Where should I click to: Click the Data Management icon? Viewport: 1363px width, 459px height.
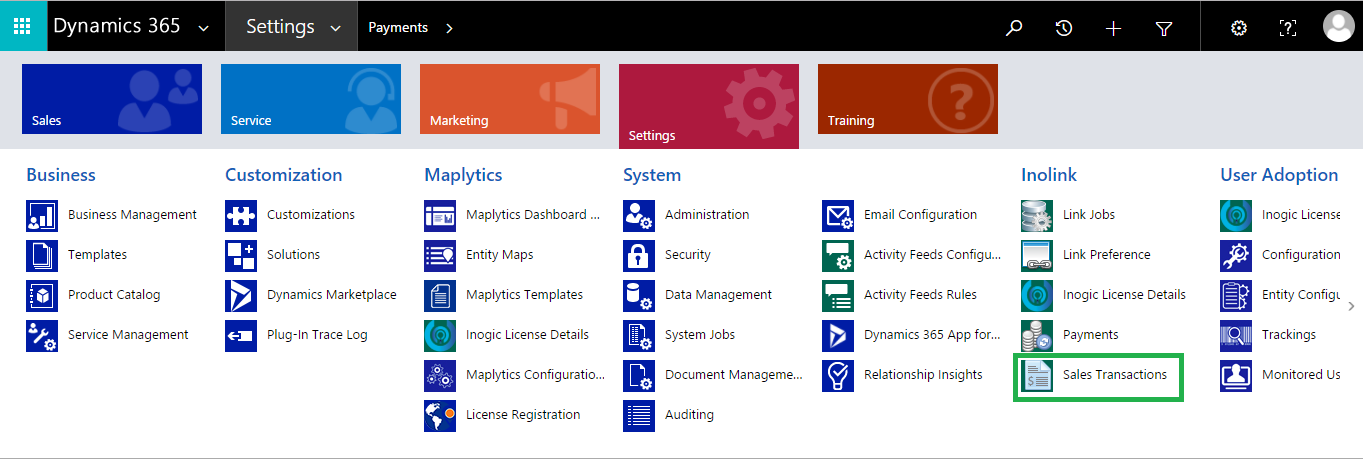pyautogui.click(x=639, y=295)
